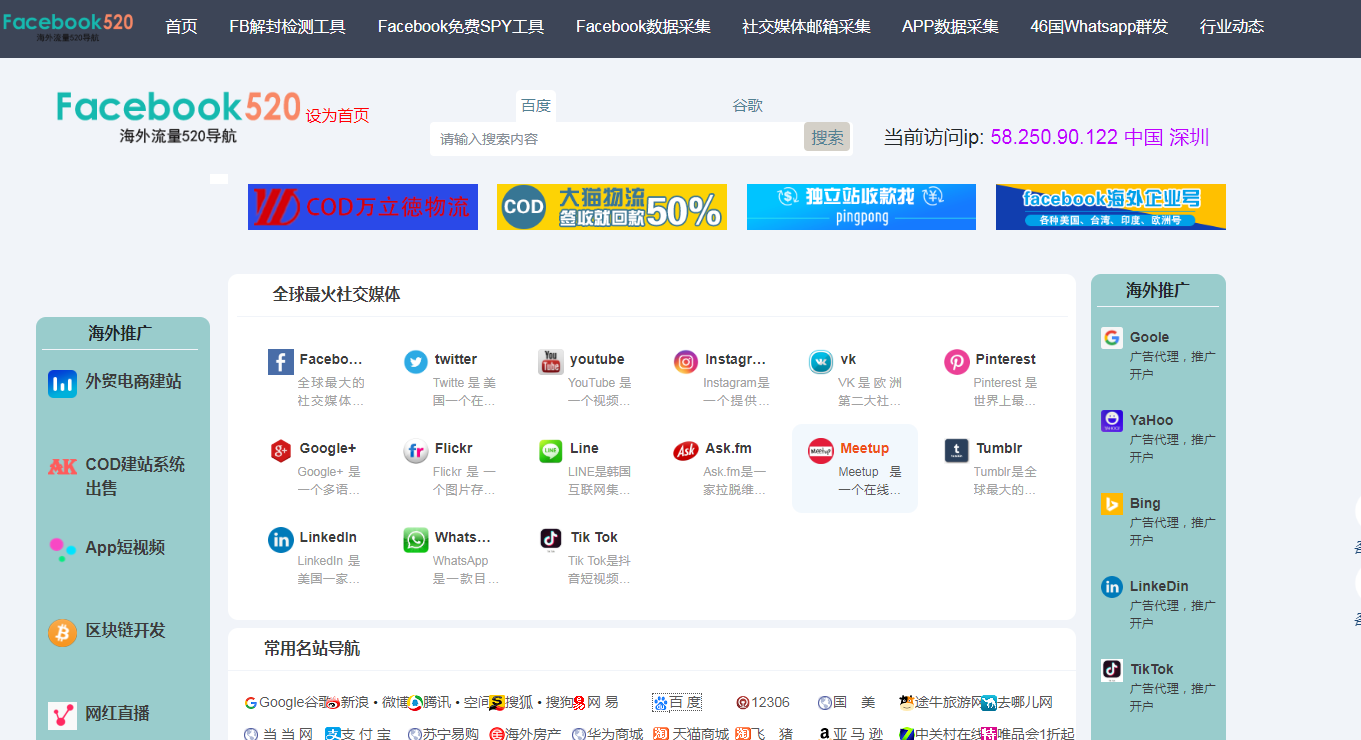Click the 外贸电商建站 chart icon
Screen dimensions: 1361x740
pos(62,383)
